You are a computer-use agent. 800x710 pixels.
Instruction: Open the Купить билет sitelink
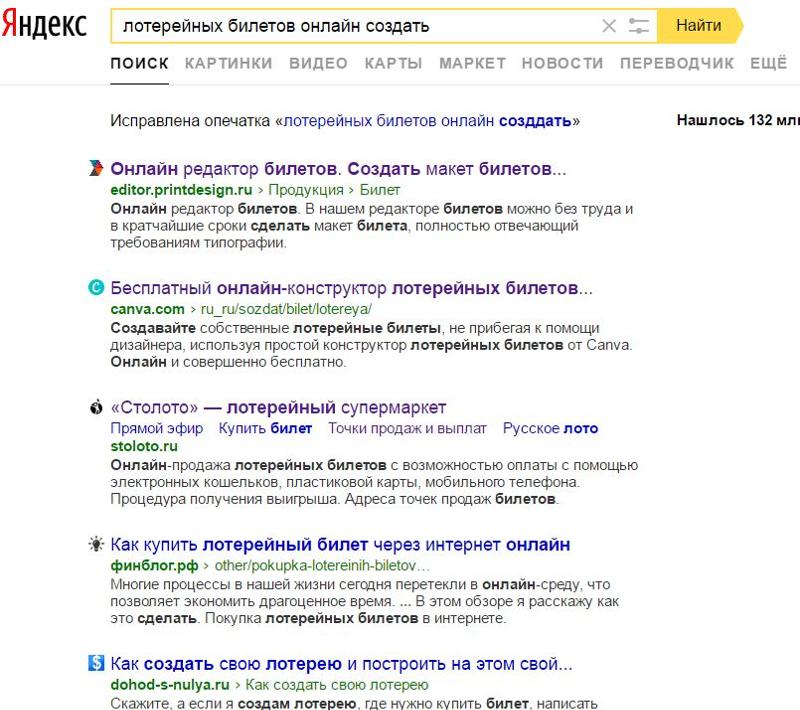pyautogui.click(x=265, y=428)
